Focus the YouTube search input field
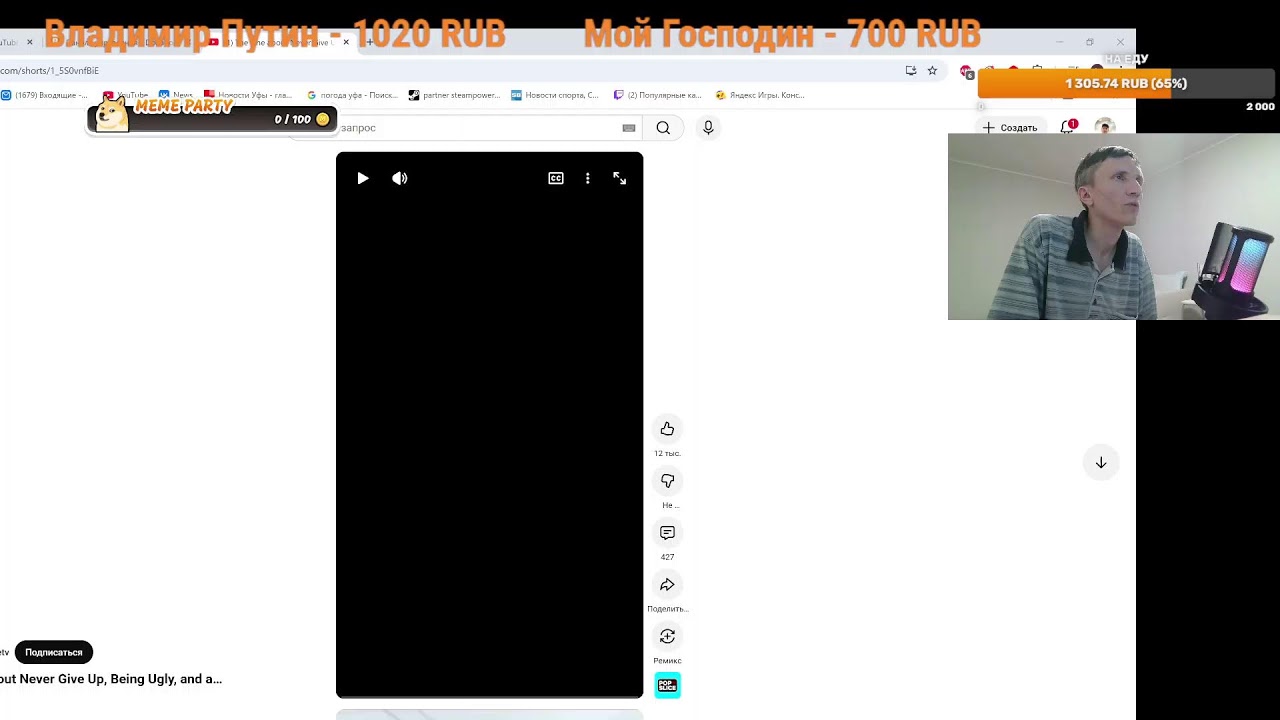The width and height of the screenshot is (1280, 720). click(480, 128)
